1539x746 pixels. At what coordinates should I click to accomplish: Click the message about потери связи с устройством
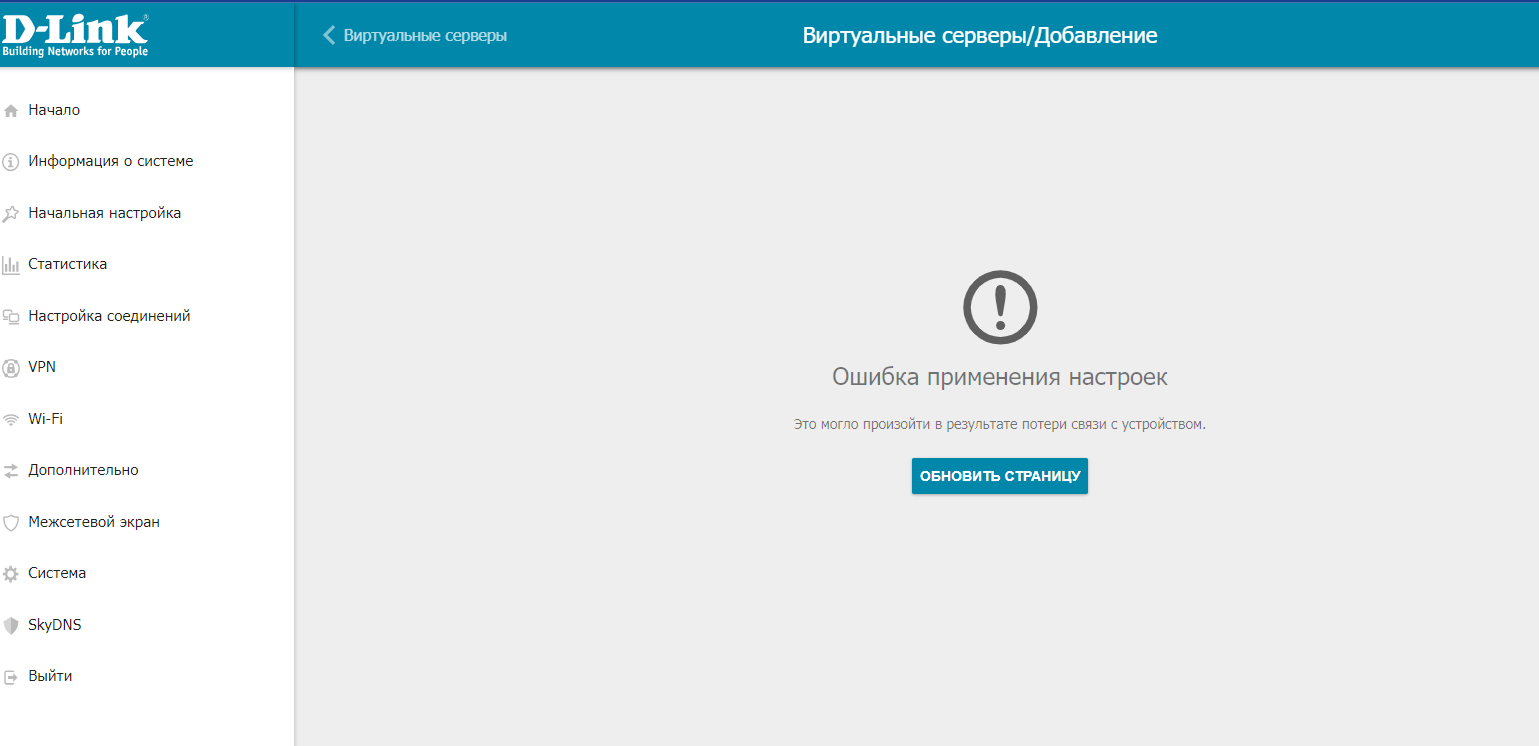tap(1000, 424)
